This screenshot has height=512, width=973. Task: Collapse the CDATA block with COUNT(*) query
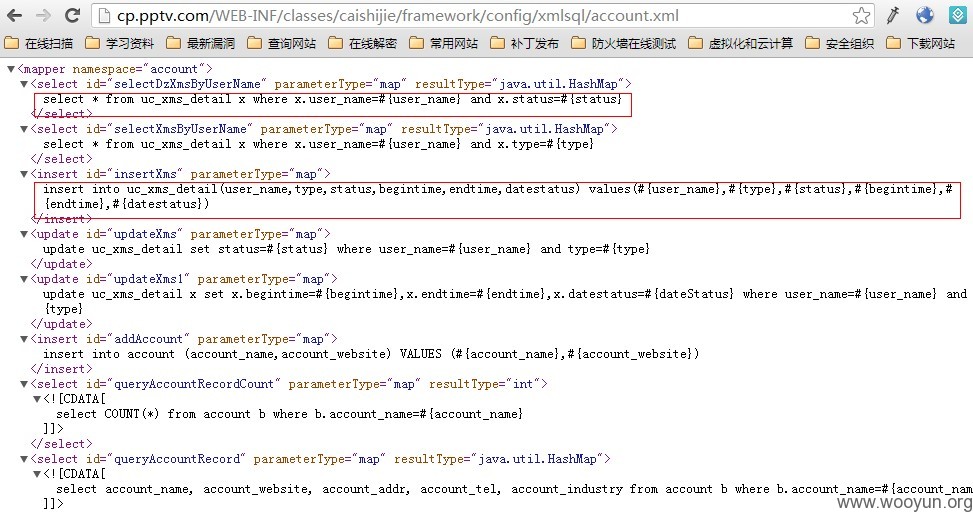[x=37, y=399]
